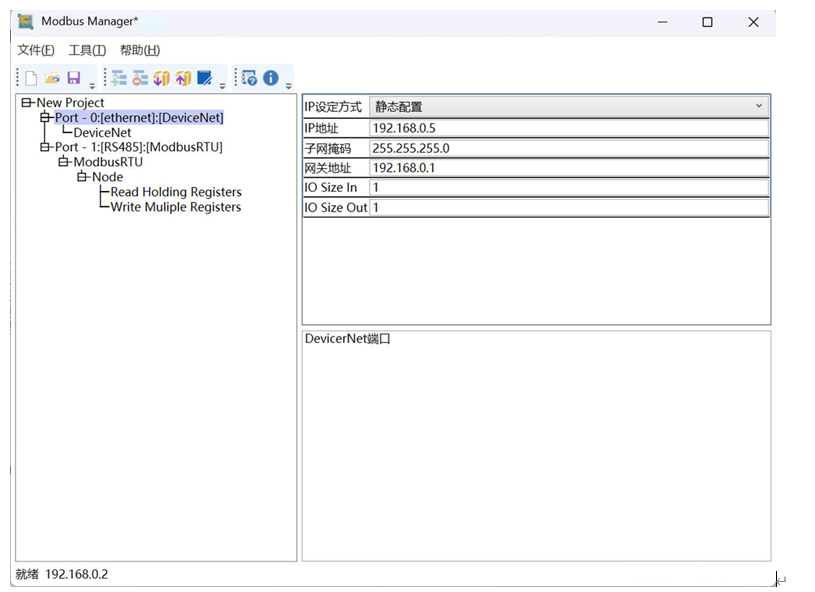Viewport: 815px width, 592px height.
Task: Save the project with the floppy disk icon
Action: pyautogui.click(x=73, y=78)
